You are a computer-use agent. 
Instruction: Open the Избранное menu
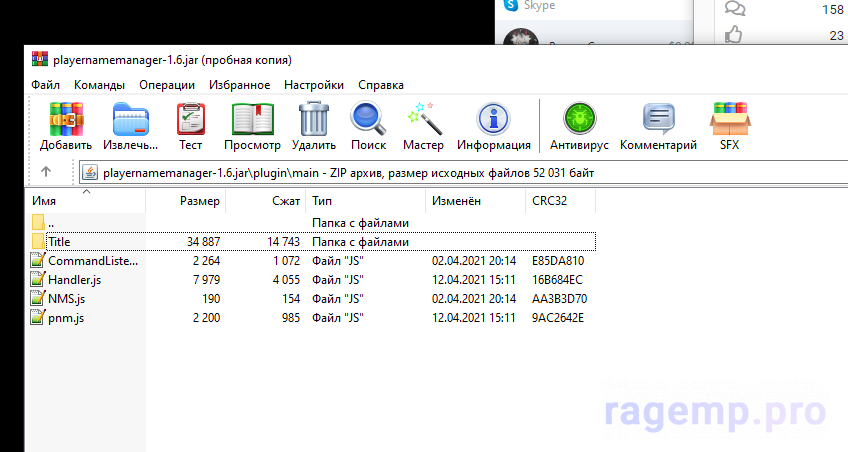pos(240,85)
